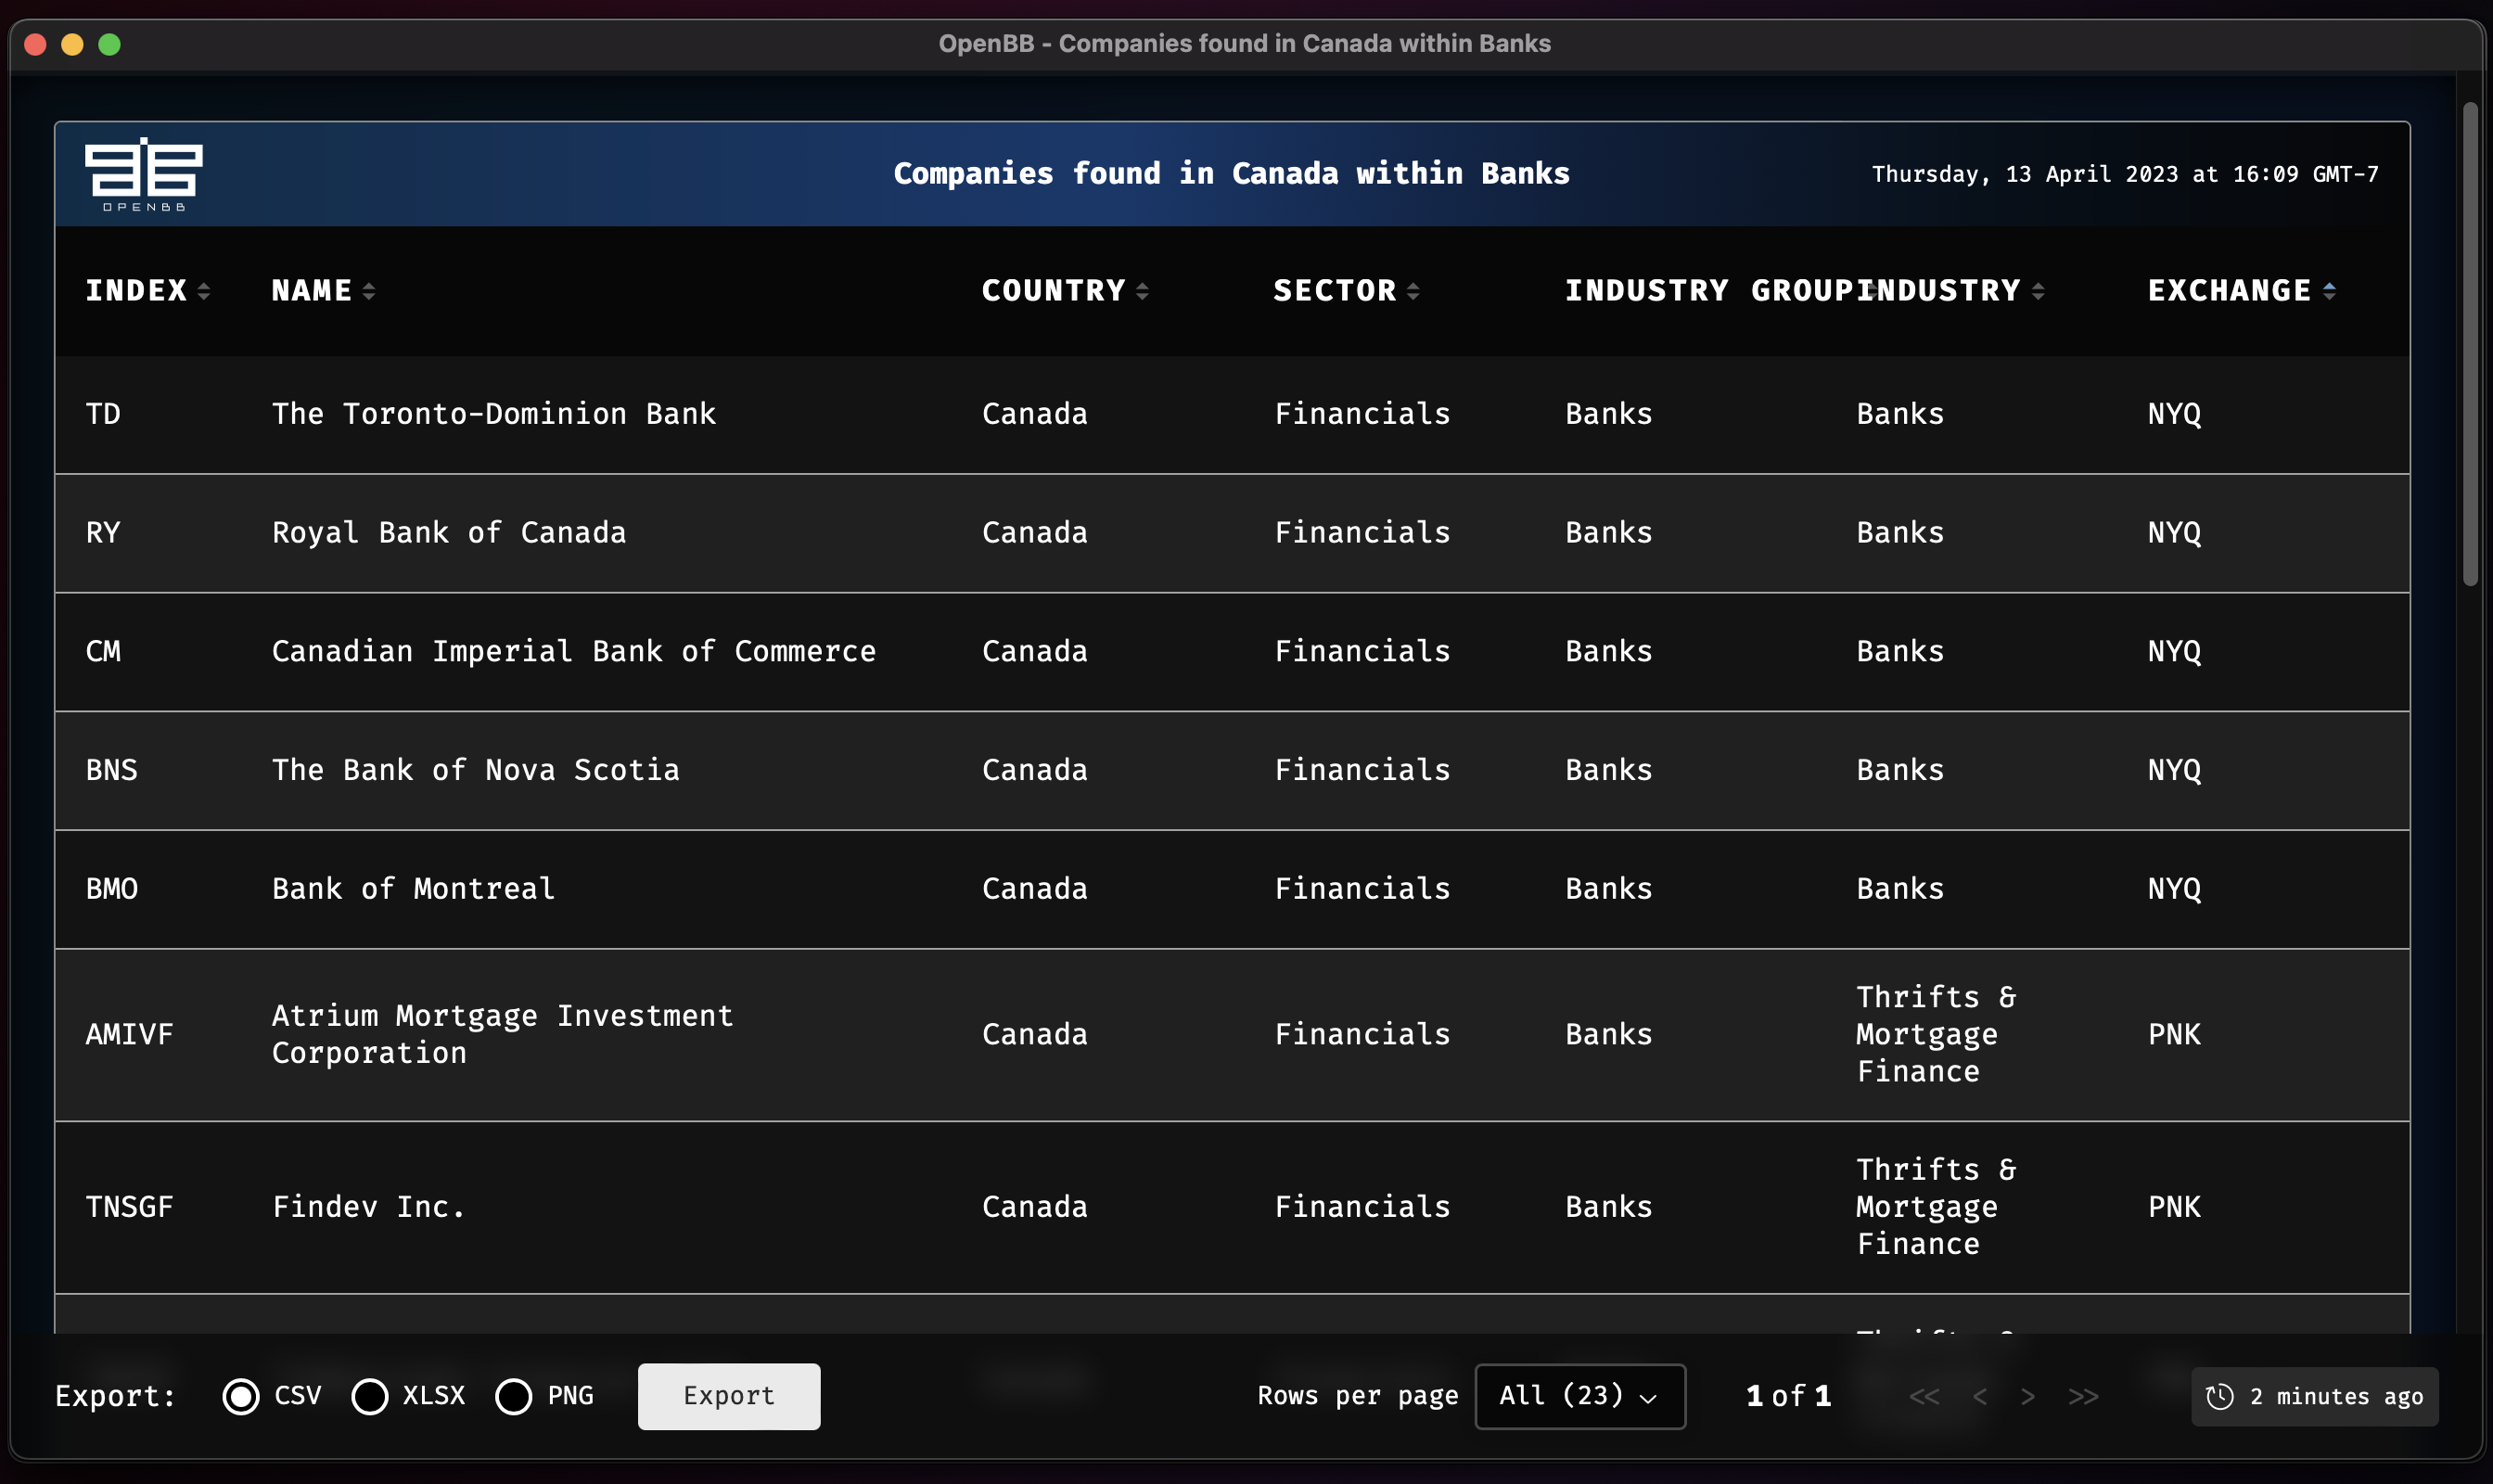Go to previous page arrow
2493x1484 pixels.
tap(1979, 1396)
